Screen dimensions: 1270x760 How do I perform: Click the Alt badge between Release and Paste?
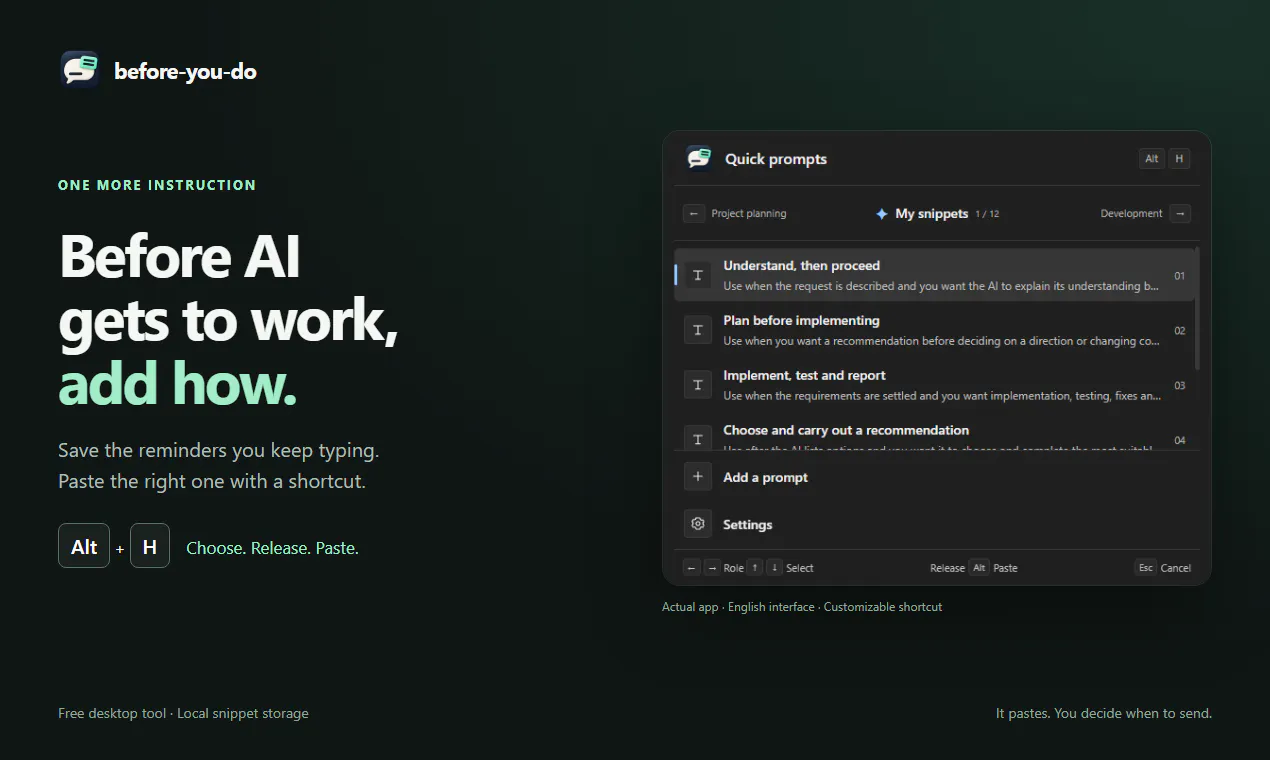point(980,568)
